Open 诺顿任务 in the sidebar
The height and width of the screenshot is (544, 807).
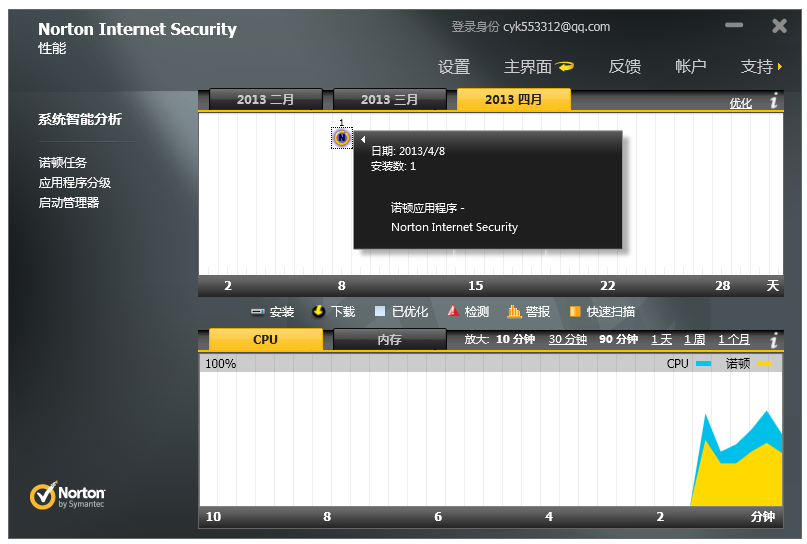tap(63, 163)
